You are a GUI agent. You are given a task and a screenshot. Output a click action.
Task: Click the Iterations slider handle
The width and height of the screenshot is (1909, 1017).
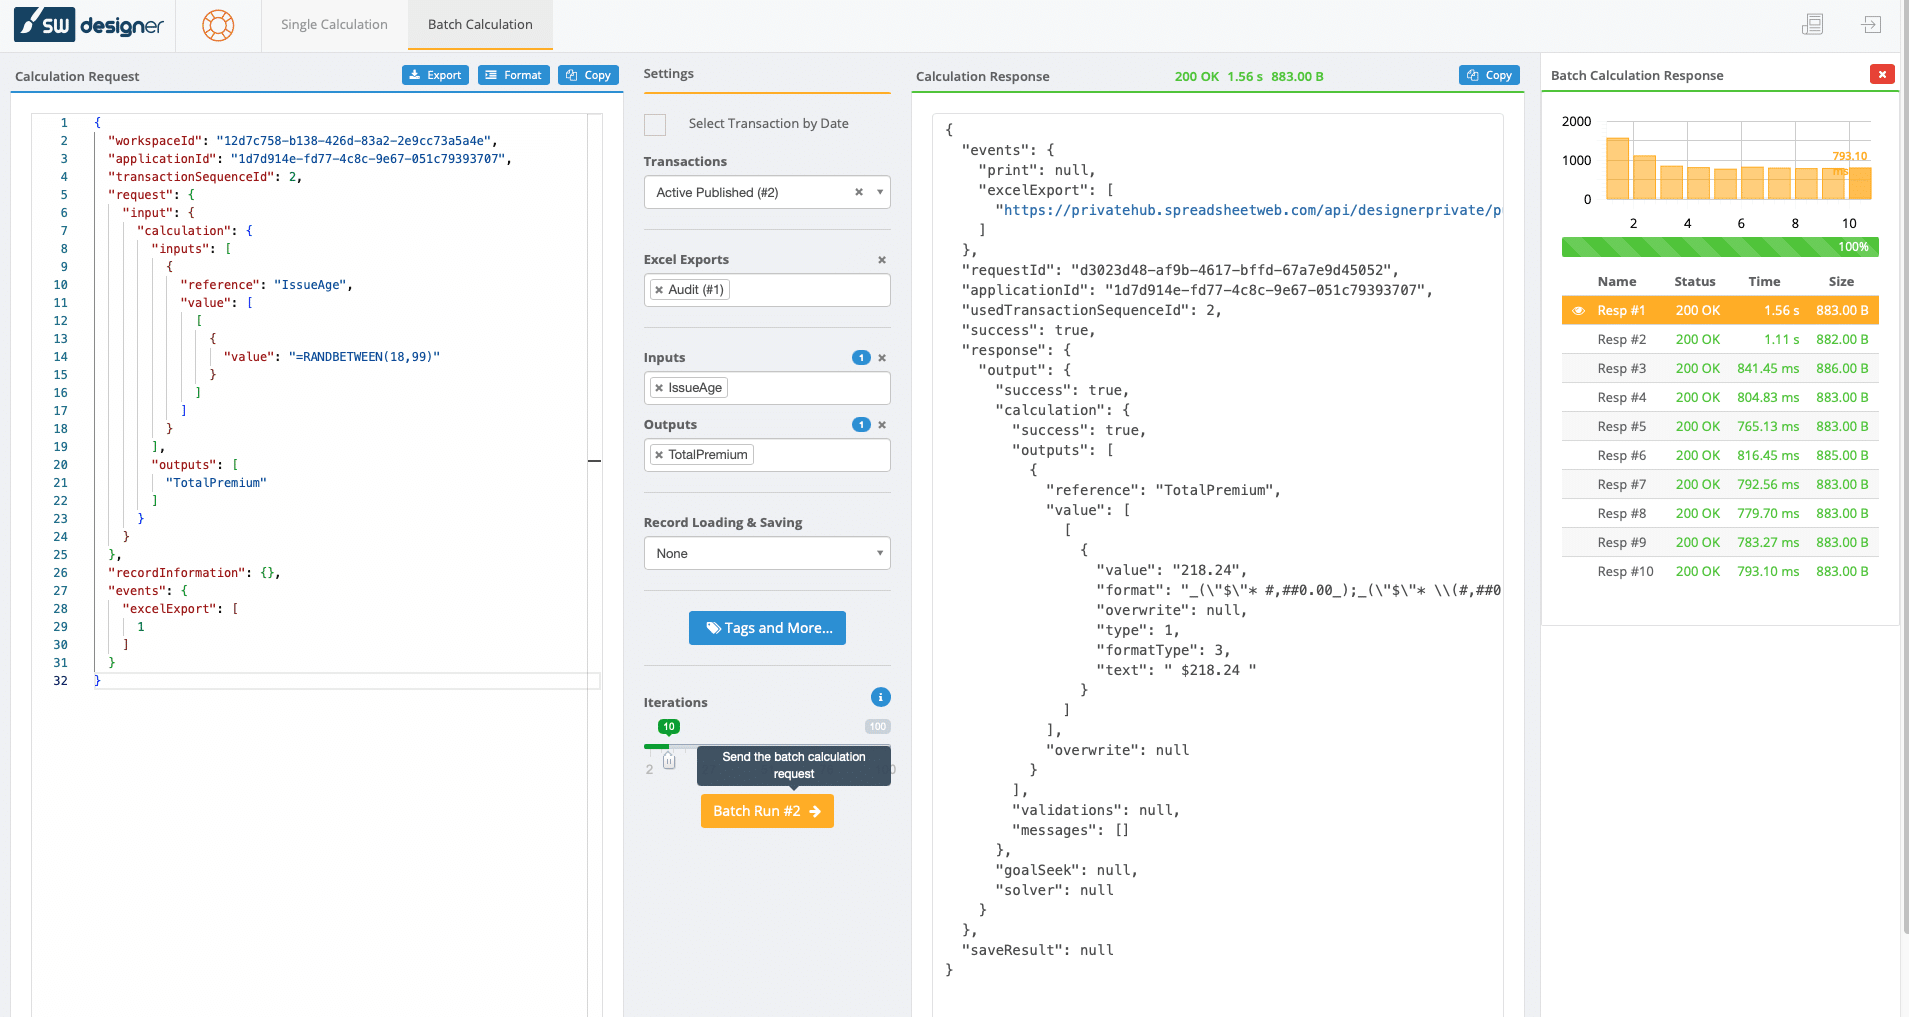(x=669, y=761)
